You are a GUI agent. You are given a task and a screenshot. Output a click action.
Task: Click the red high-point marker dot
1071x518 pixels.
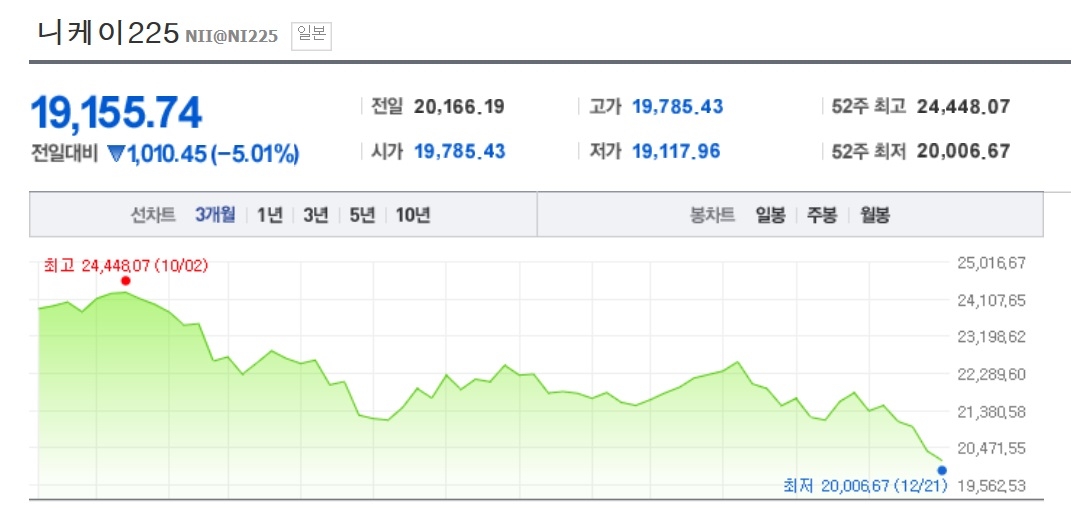pos(125,281)
